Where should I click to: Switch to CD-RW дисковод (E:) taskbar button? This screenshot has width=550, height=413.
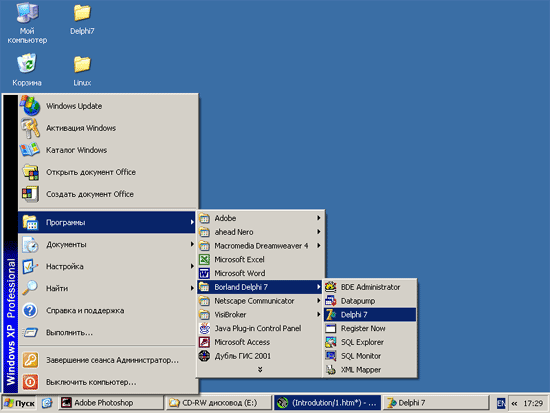[x=219, y=403]
